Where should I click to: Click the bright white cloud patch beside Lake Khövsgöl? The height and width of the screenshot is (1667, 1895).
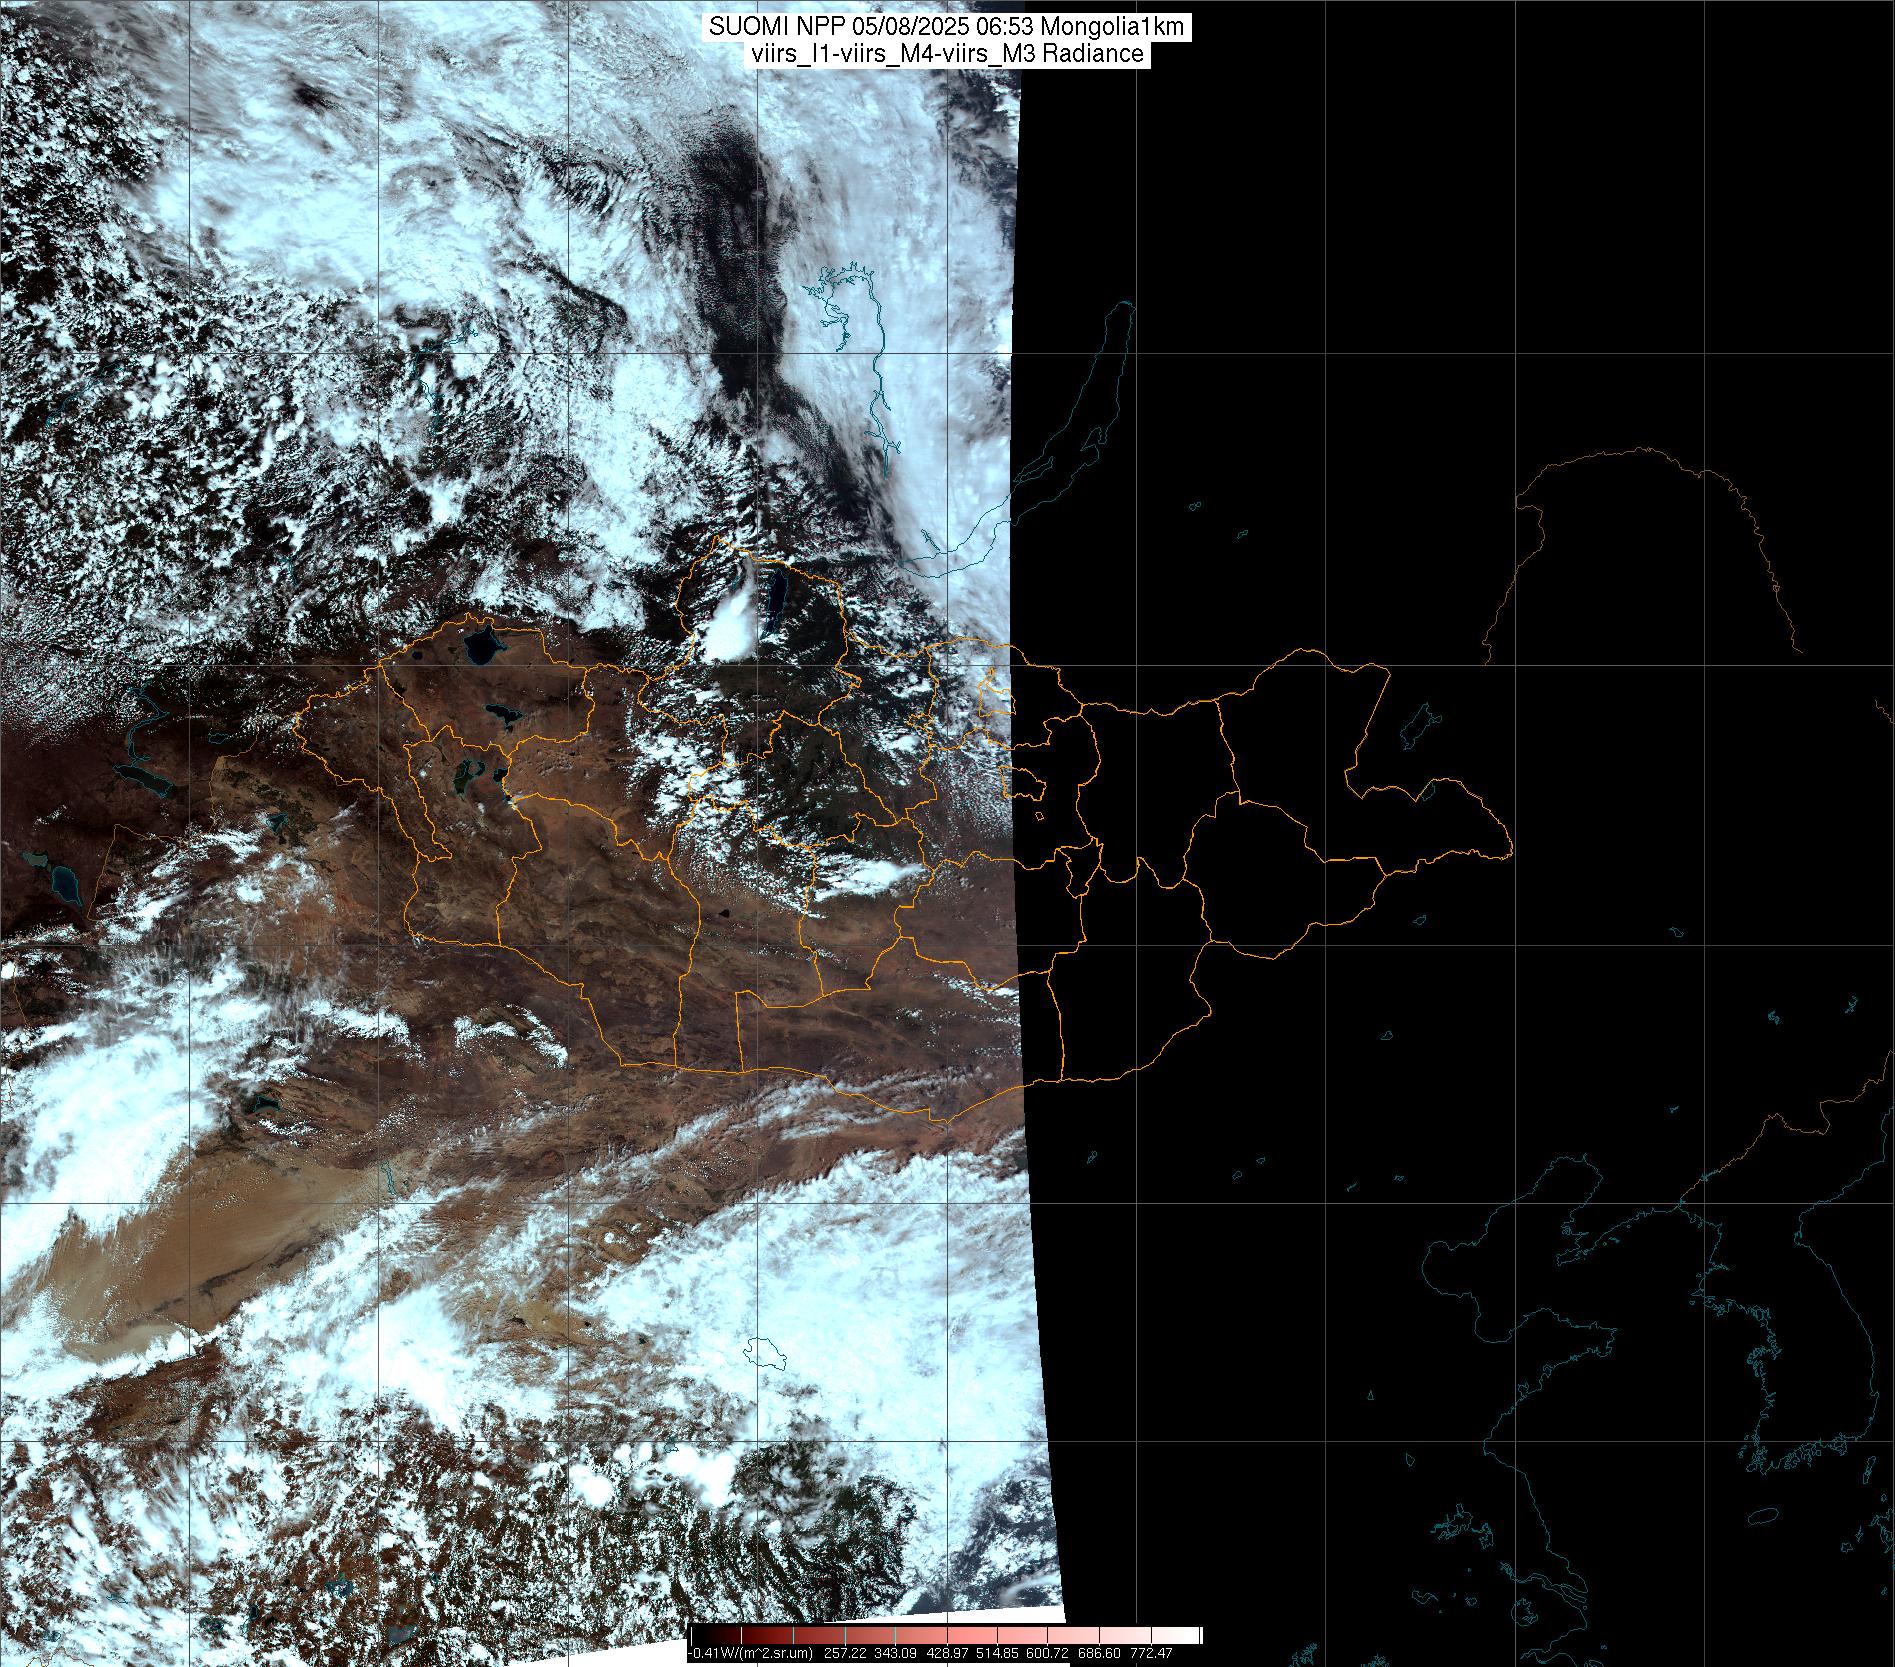(730, 625)
